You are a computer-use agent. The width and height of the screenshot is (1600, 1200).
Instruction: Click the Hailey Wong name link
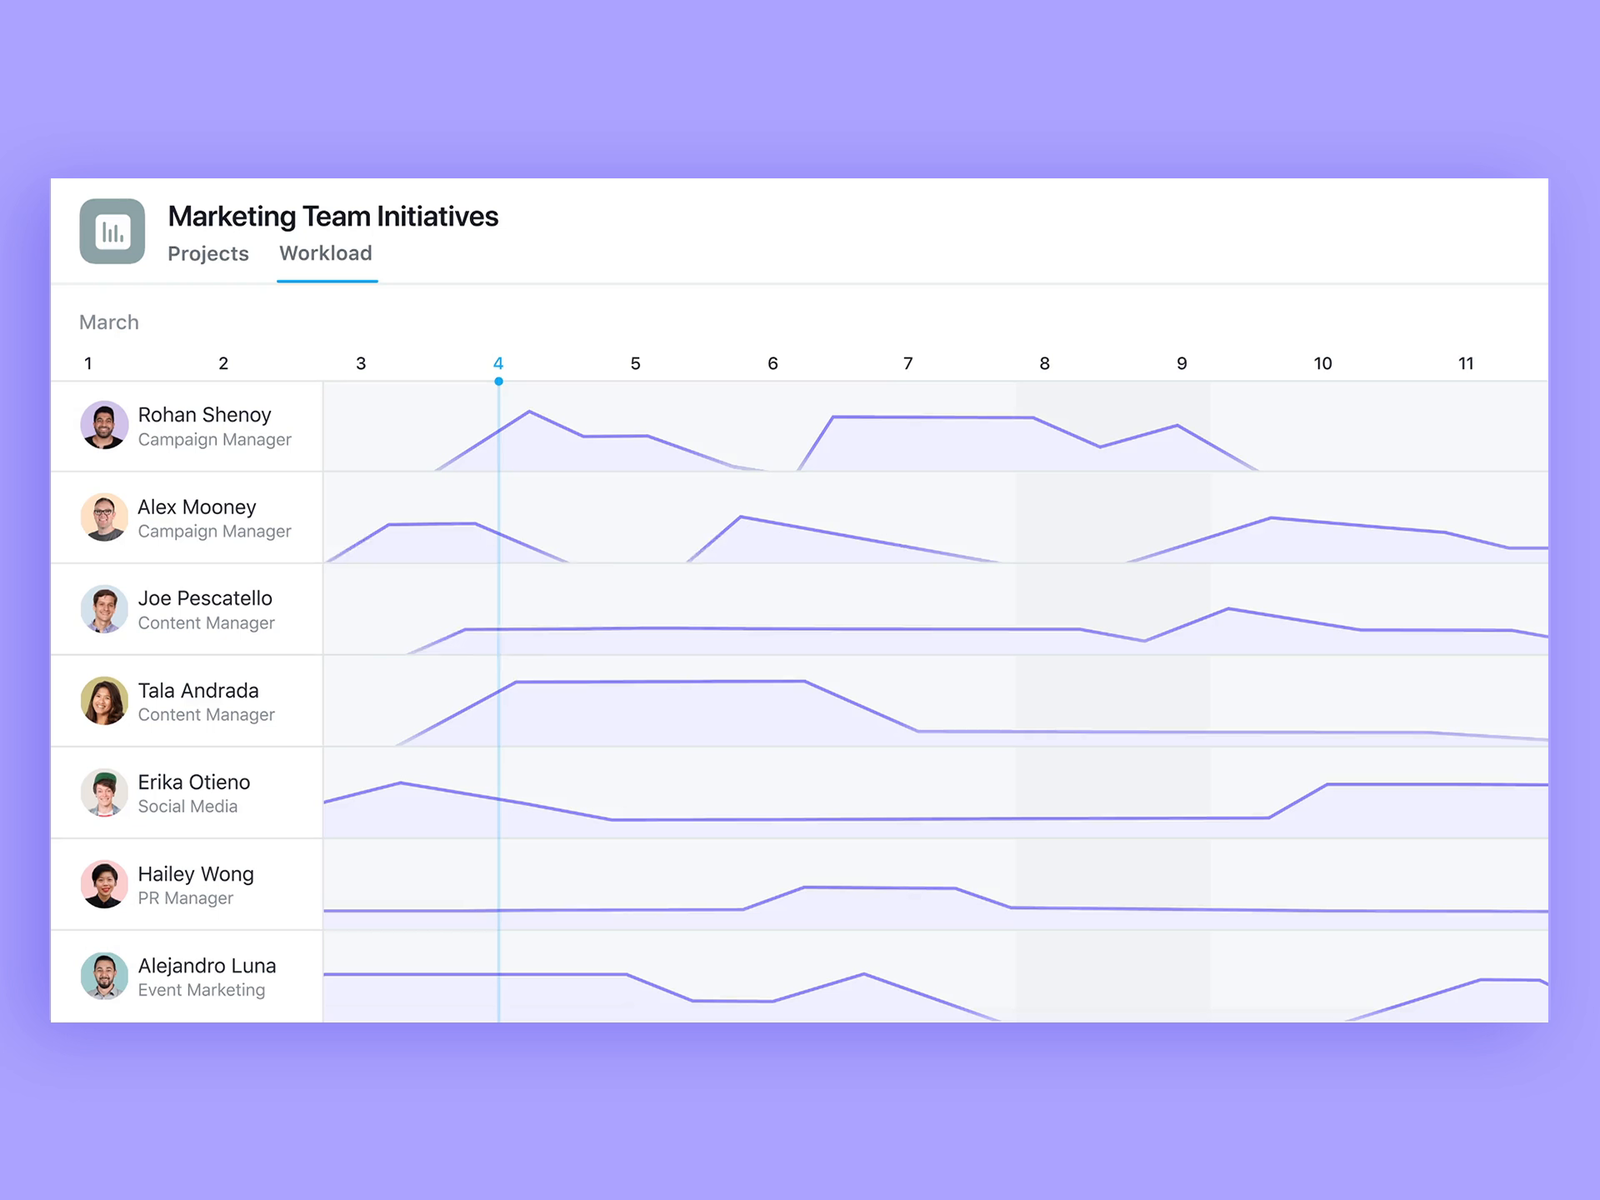pos(196,873)
